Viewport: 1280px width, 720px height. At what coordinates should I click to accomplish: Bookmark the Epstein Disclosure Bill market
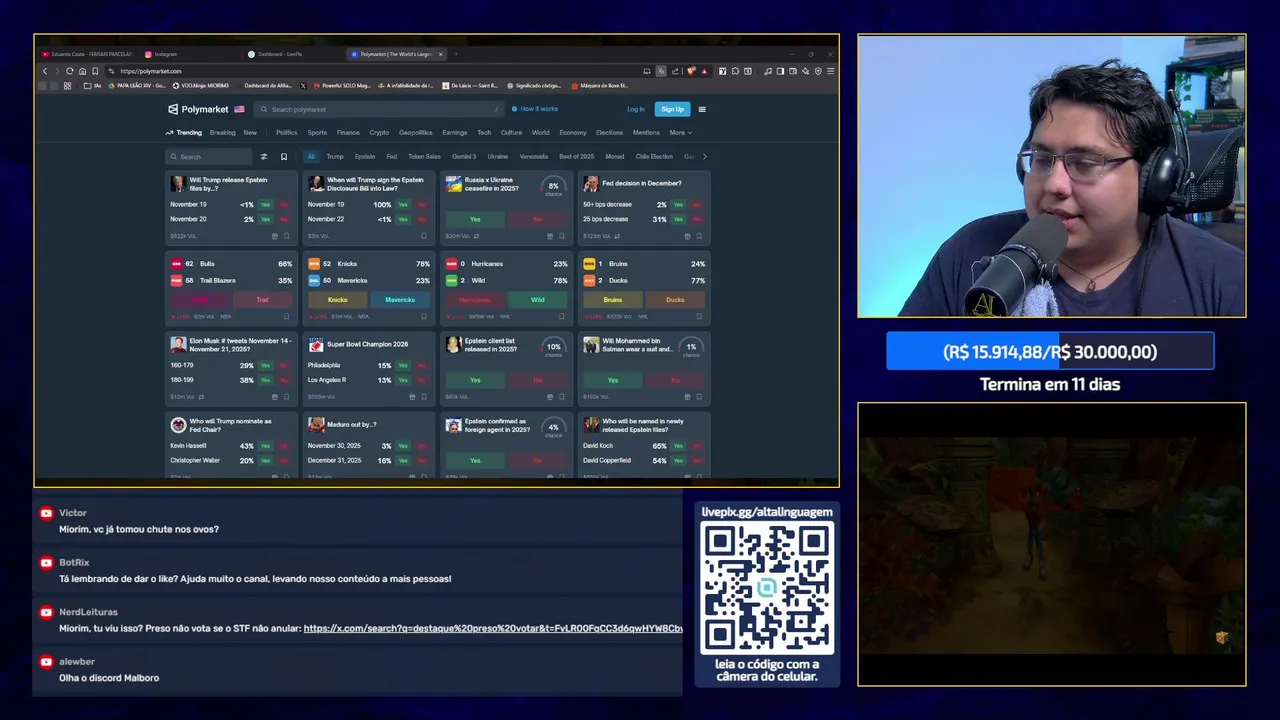(424, 236)
